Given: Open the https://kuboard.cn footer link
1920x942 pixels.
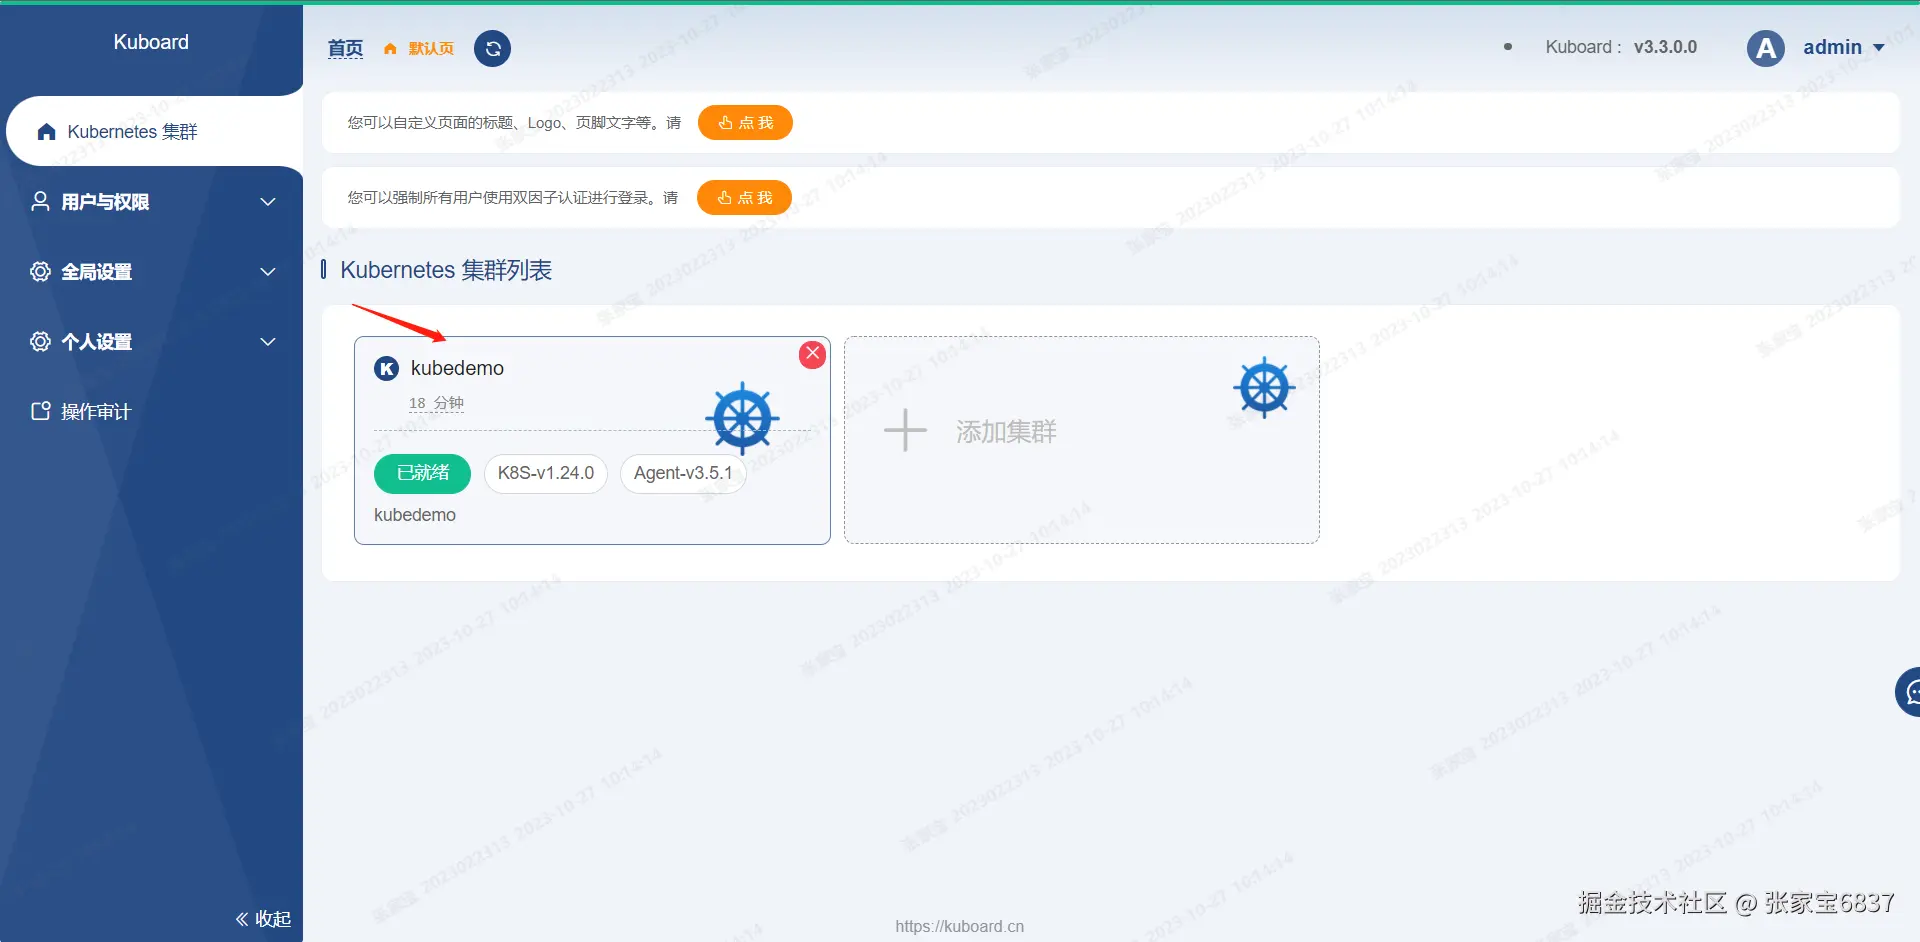Looking at the screenshot, I should [960, 926].
